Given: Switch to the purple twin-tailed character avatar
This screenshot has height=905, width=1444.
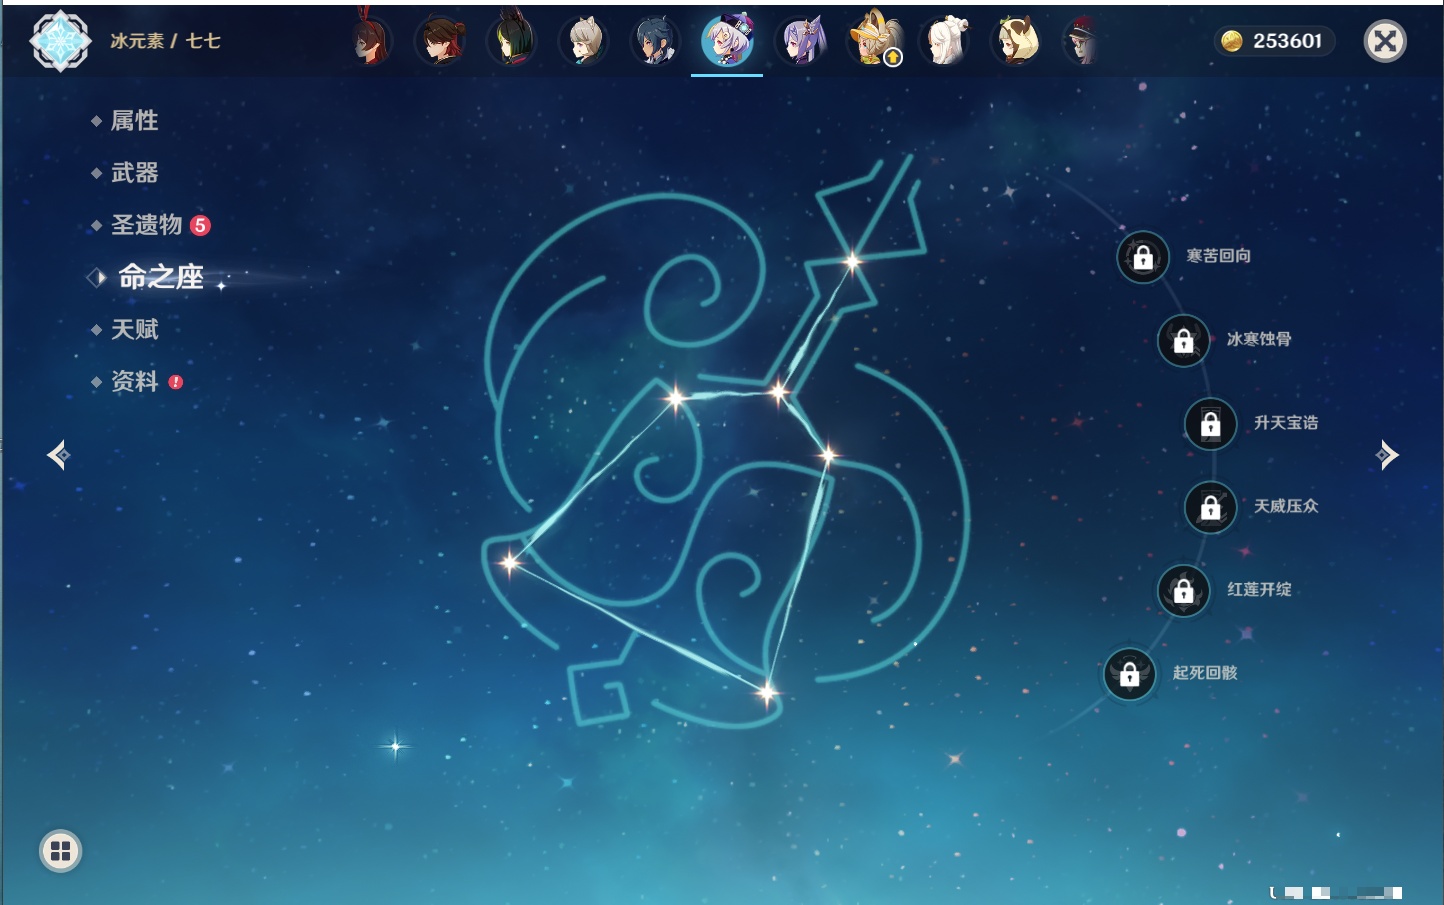Looking at the screenshot, I should tap(802, 41).
